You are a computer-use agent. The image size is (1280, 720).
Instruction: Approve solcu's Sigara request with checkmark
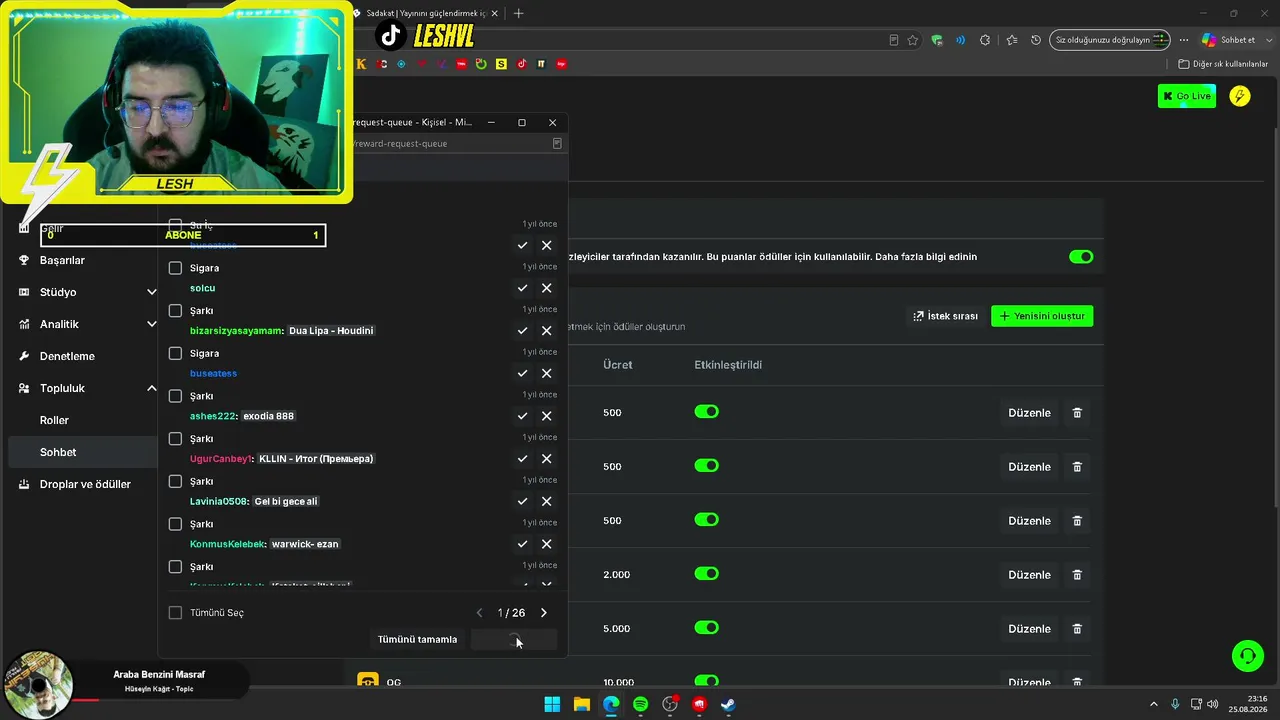click(522, 288)
